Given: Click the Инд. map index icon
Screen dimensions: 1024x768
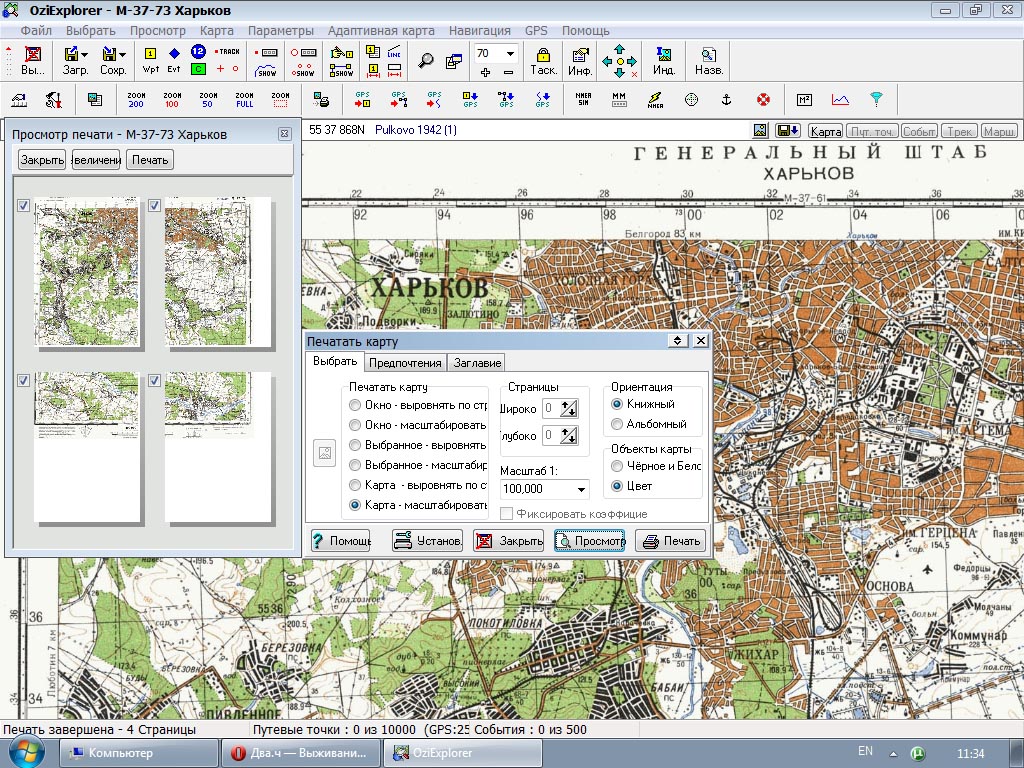Looking at the screenshot, I should coord(664,61).
